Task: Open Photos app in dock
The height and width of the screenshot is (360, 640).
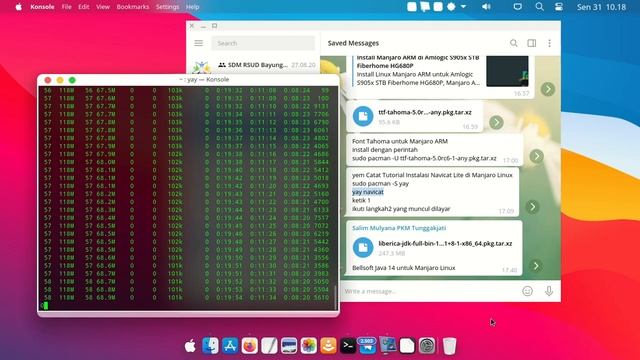Action: [309, 346]
